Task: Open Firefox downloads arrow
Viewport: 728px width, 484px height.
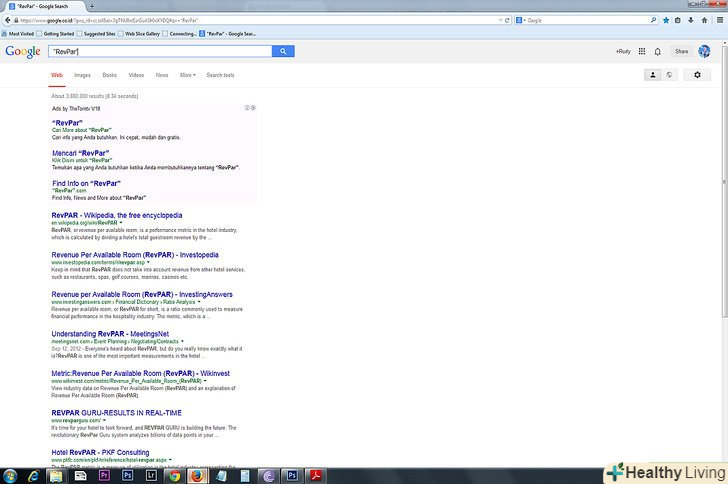Action: click(x=691, y=20)
